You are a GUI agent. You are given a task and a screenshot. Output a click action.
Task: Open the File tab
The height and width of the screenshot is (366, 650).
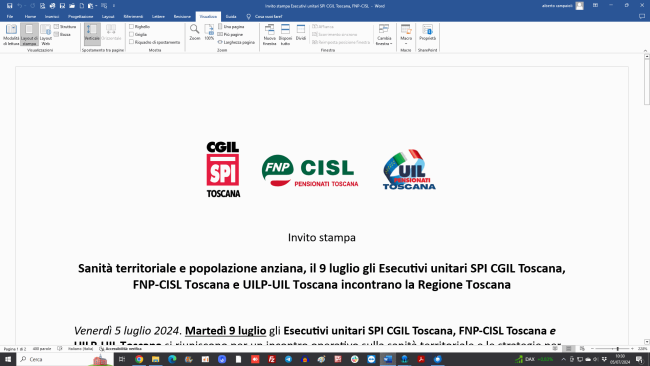coord(10,17)
